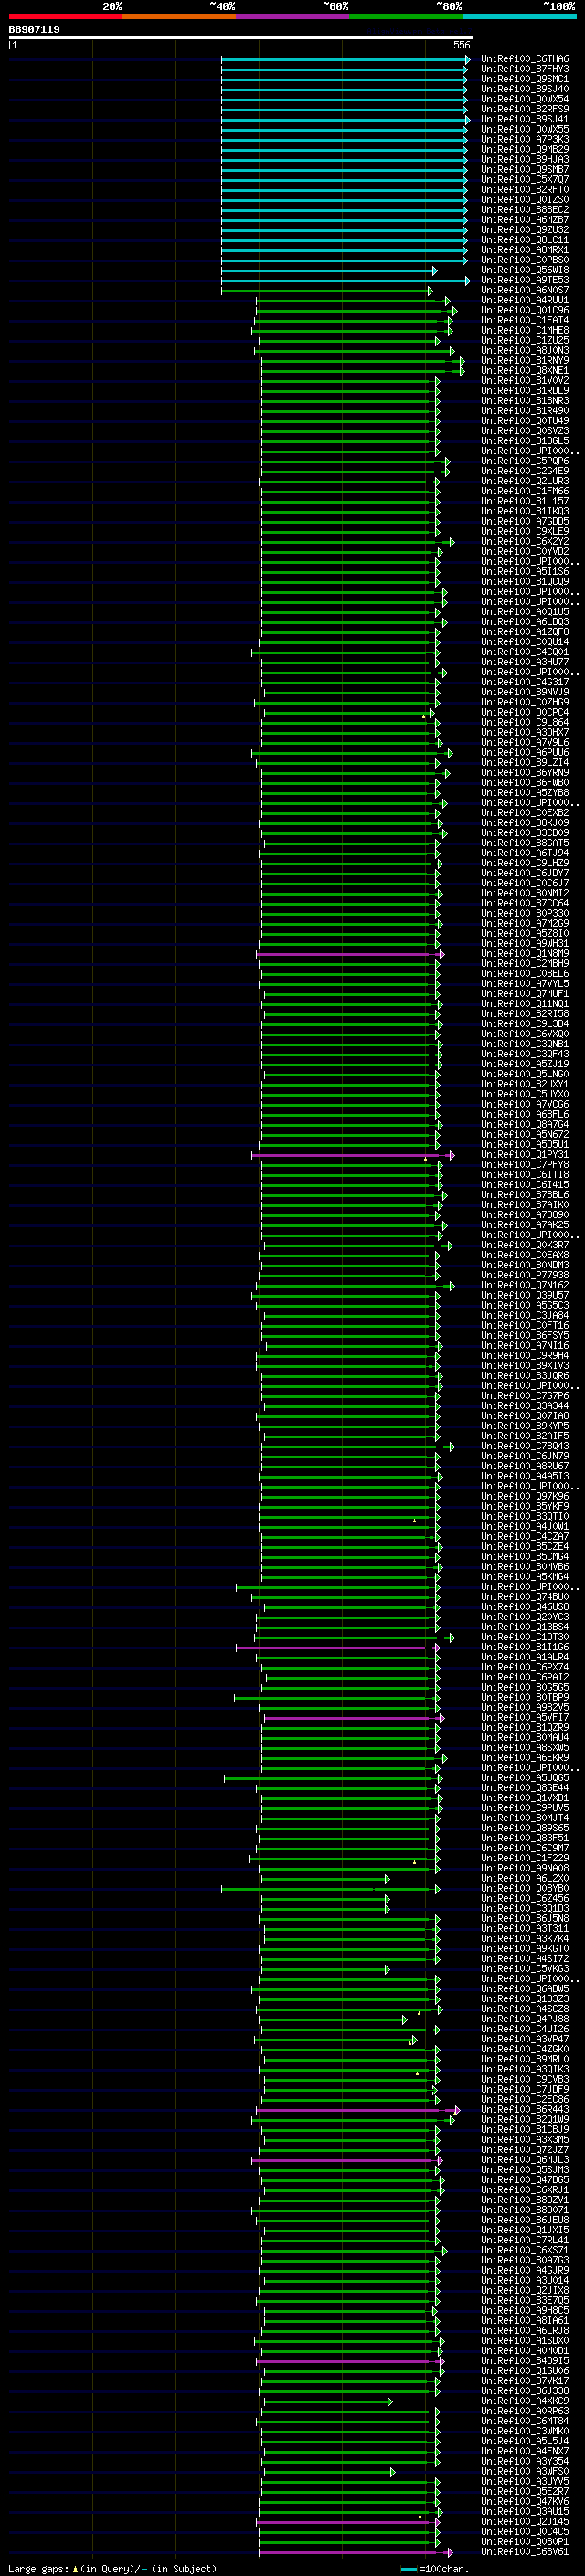Open hit UniRef100_B9SJ40
This screenshot has height=2576, width=585.
point(525,90)
